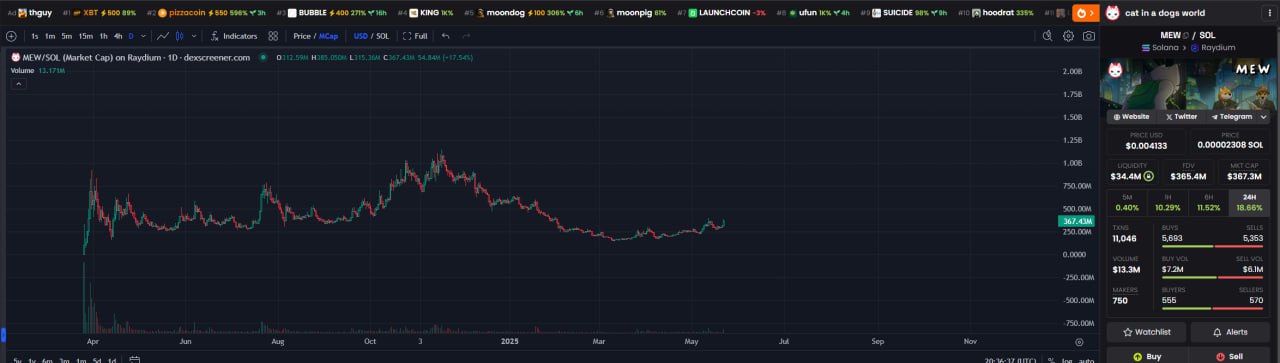Open trending token SUICIDE
The width and height of the screenshot is (1280, 363).
[x=903, y=13]
